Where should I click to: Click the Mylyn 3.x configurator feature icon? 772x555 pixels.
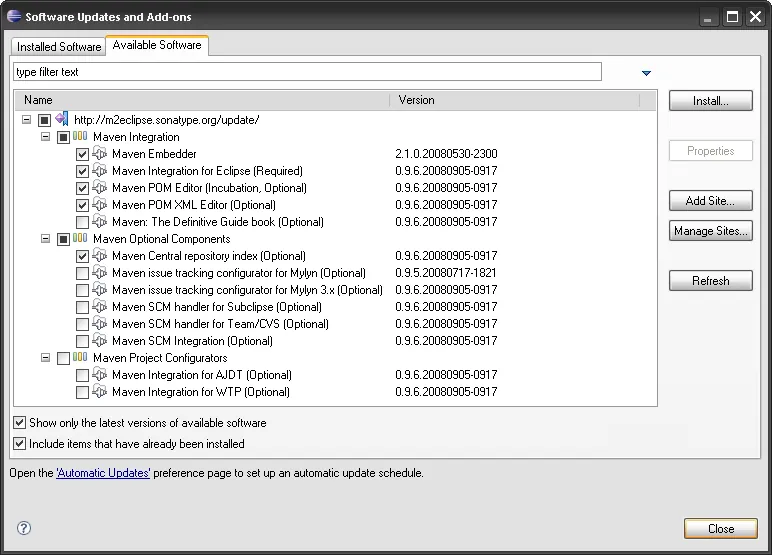click(99, 289)
